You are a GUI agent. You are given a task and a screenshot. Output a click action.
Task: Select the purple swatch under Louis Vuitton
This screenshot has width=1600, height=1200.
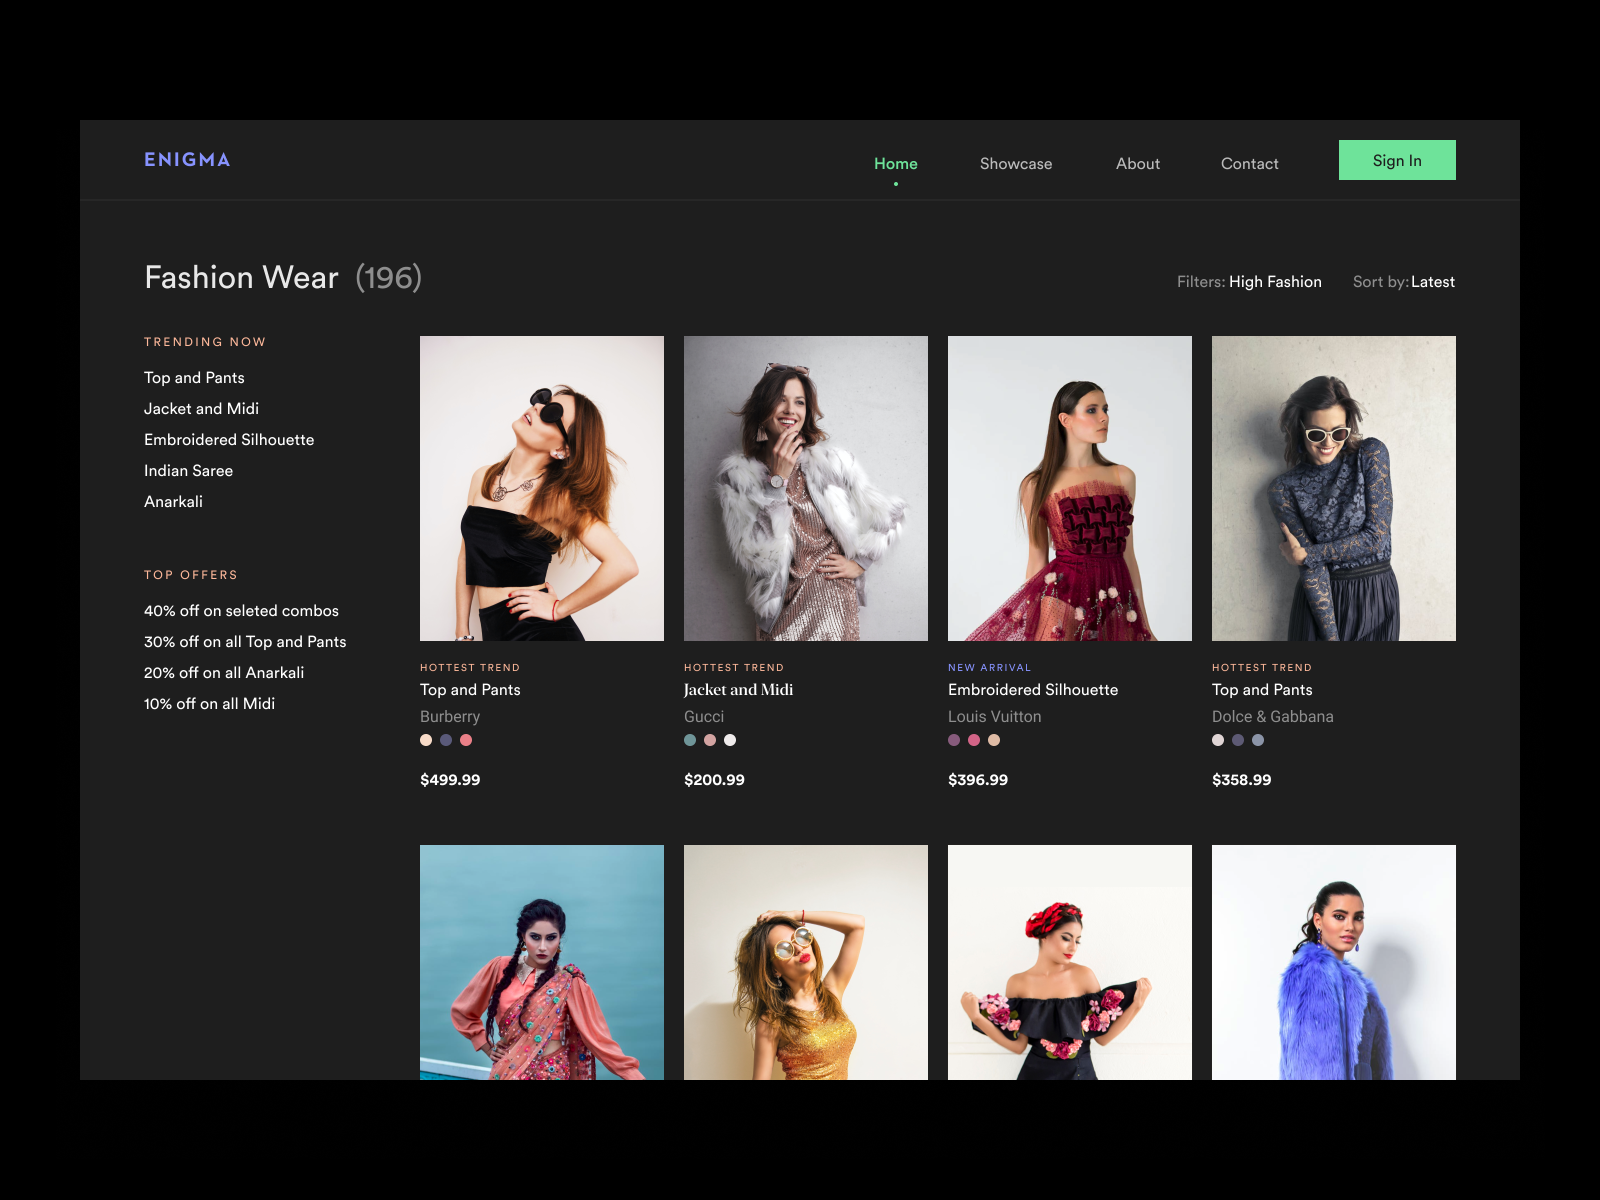(953, 740)
